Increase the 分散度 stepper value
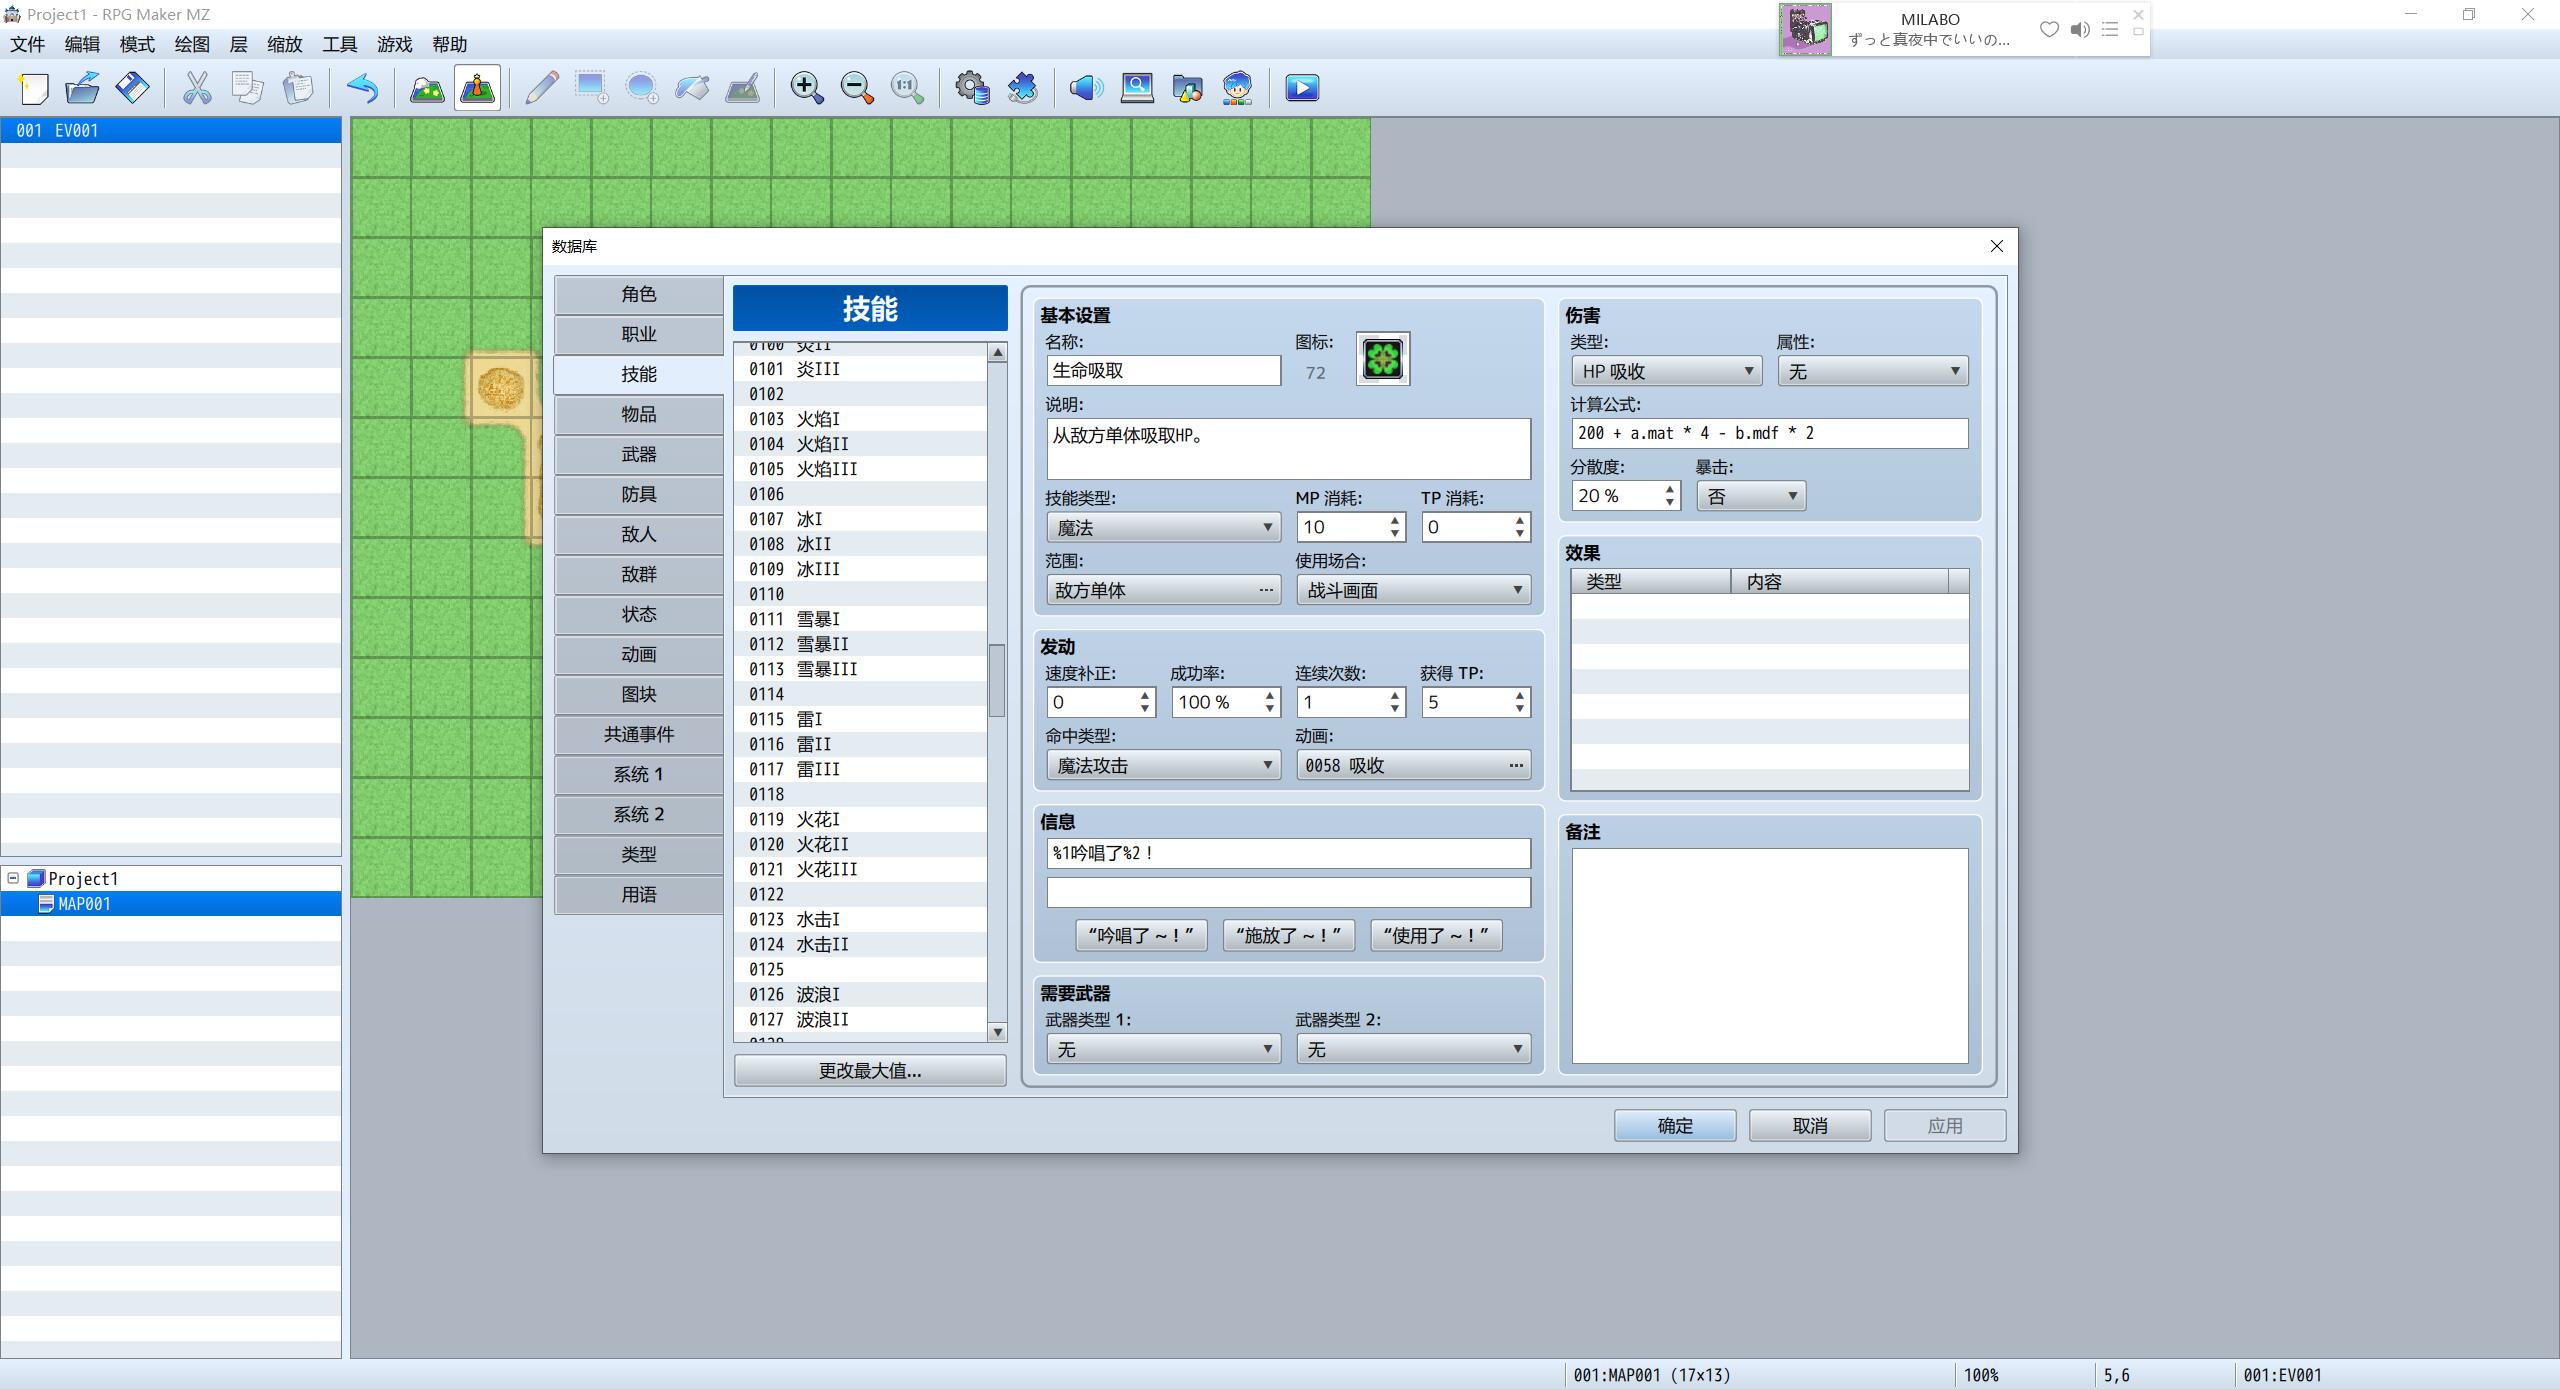The image size is (2560, 1389). 1669,489
